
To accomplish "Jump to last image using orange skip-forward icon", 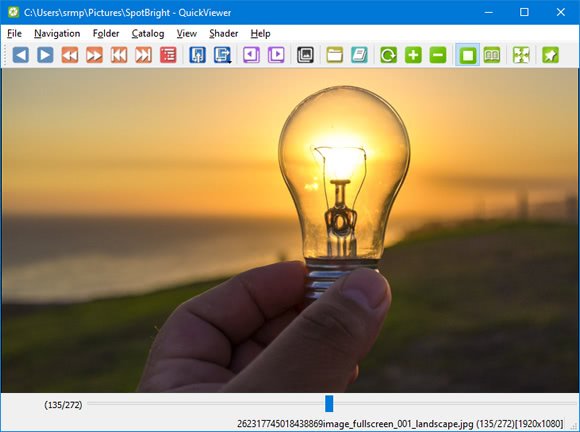I will (x=143, y=55).
